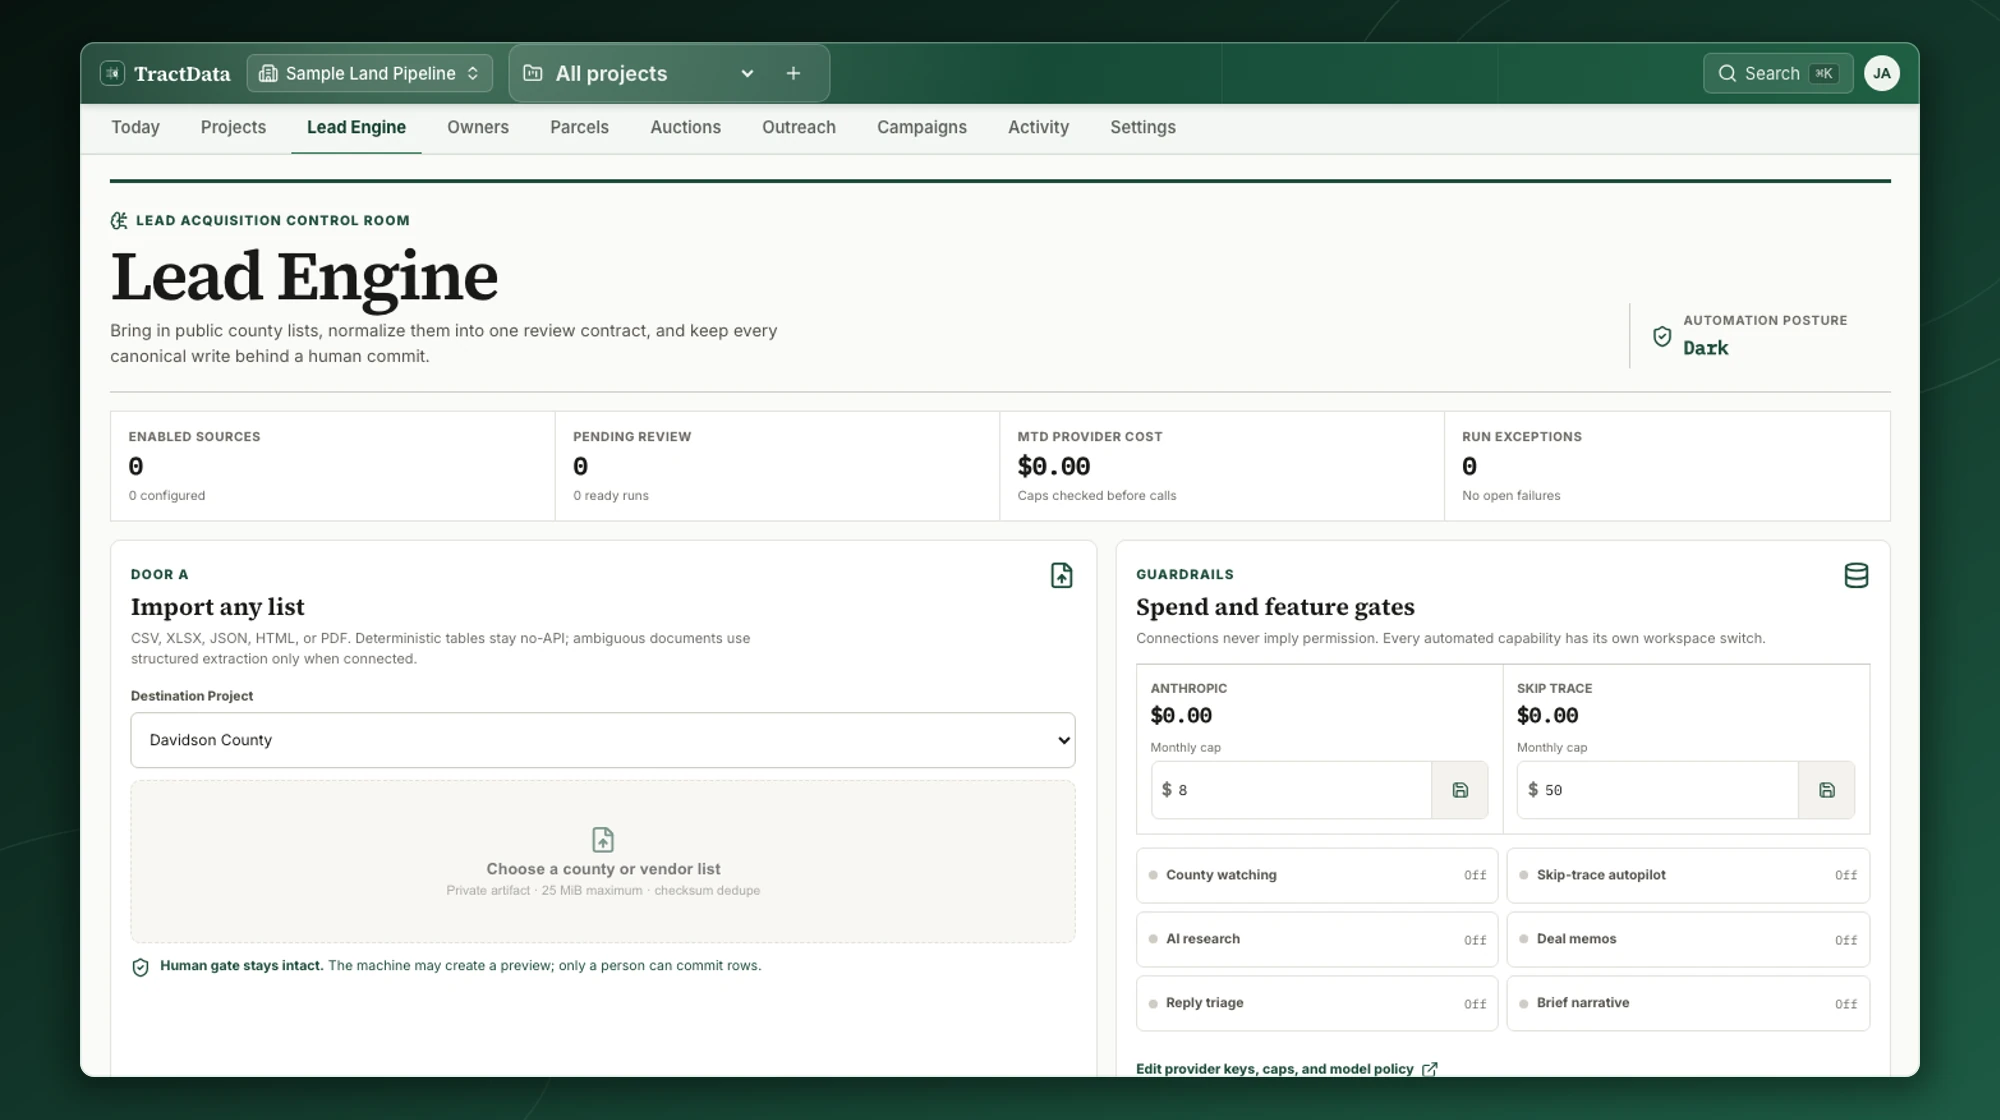Open the Search box

coord(1777,73)
